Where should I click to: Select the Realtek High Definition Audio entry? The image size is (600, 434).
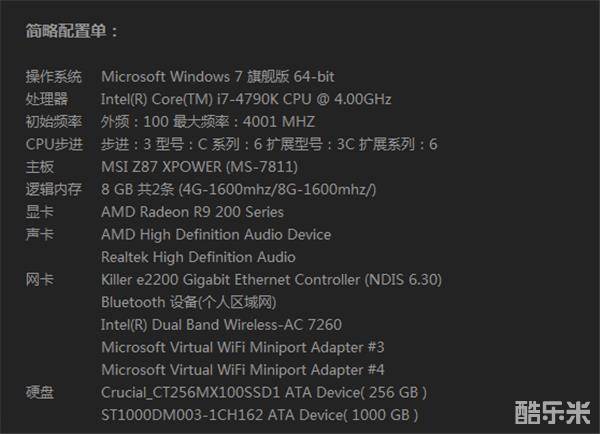[x=198, y=257]
